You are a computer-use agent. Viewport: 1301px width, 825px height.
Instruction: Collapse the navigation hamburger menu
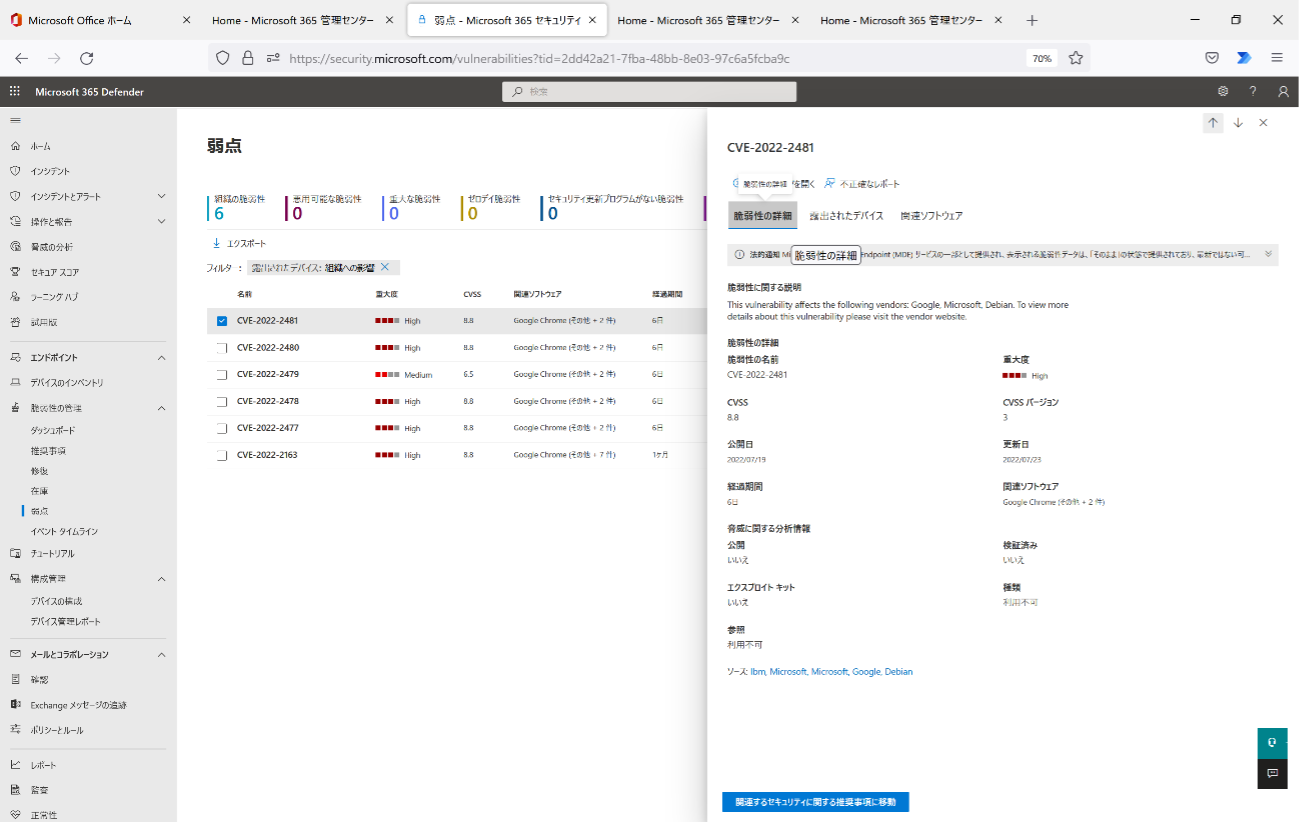click(15, 120)
